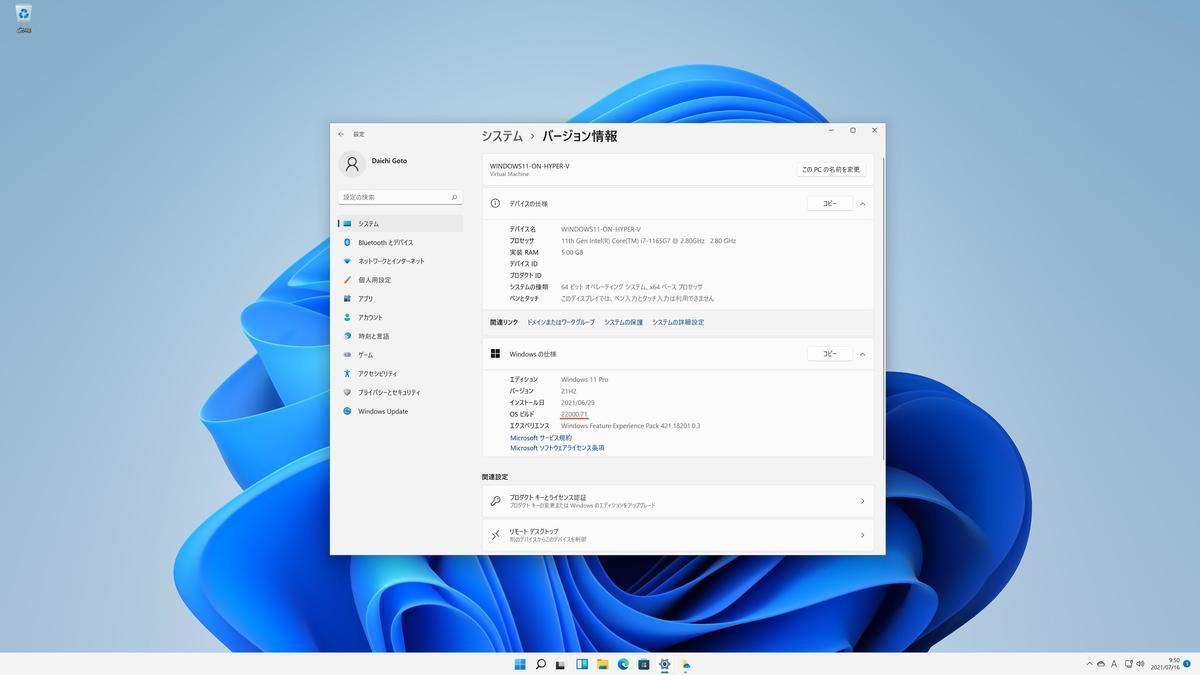Image resolution: width=1200 pixels, height=675 pixels.
Task: Select the OS build value 22000.71
Action: (574, 414)
